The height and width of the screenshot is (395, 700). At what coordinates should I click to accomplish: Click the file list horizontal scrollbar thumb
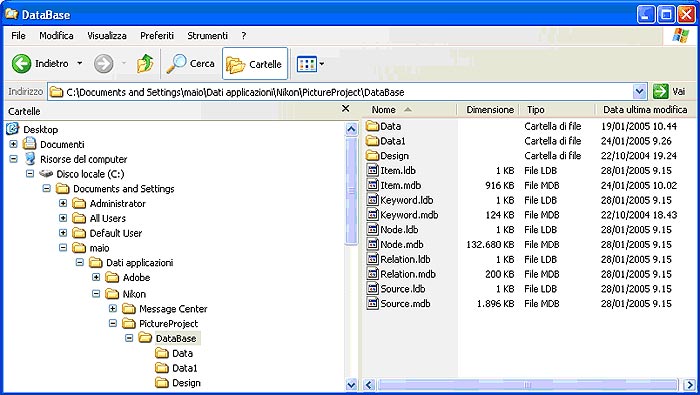tap(527, 384)
